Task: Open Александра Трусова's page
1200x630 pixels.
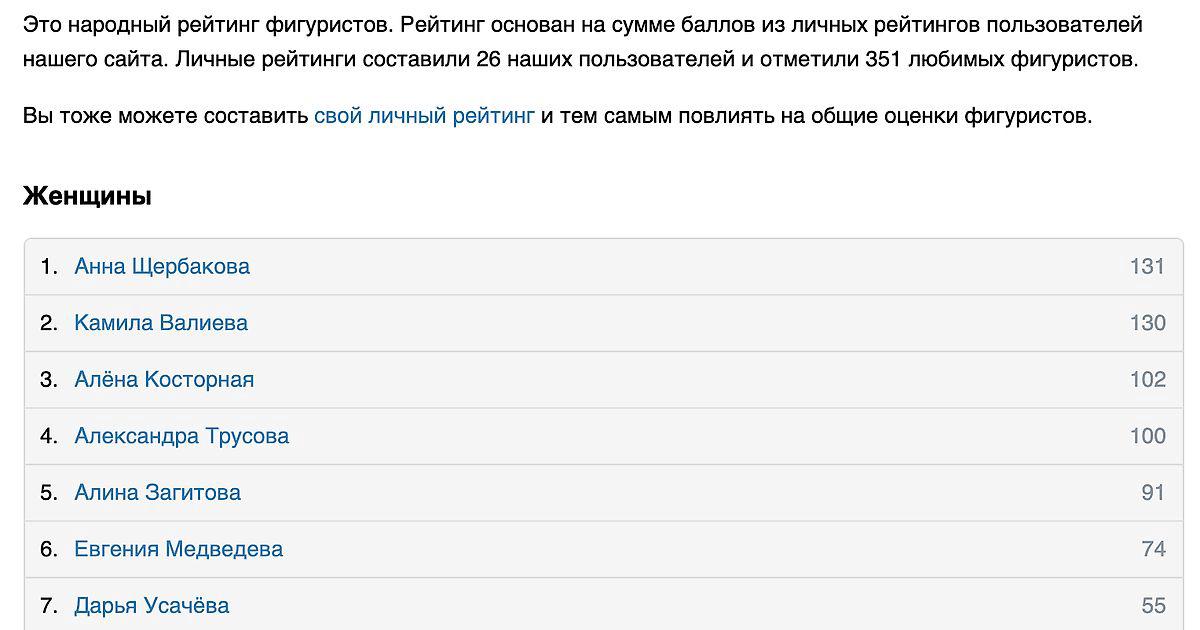Action: click(x=181, y=436)
